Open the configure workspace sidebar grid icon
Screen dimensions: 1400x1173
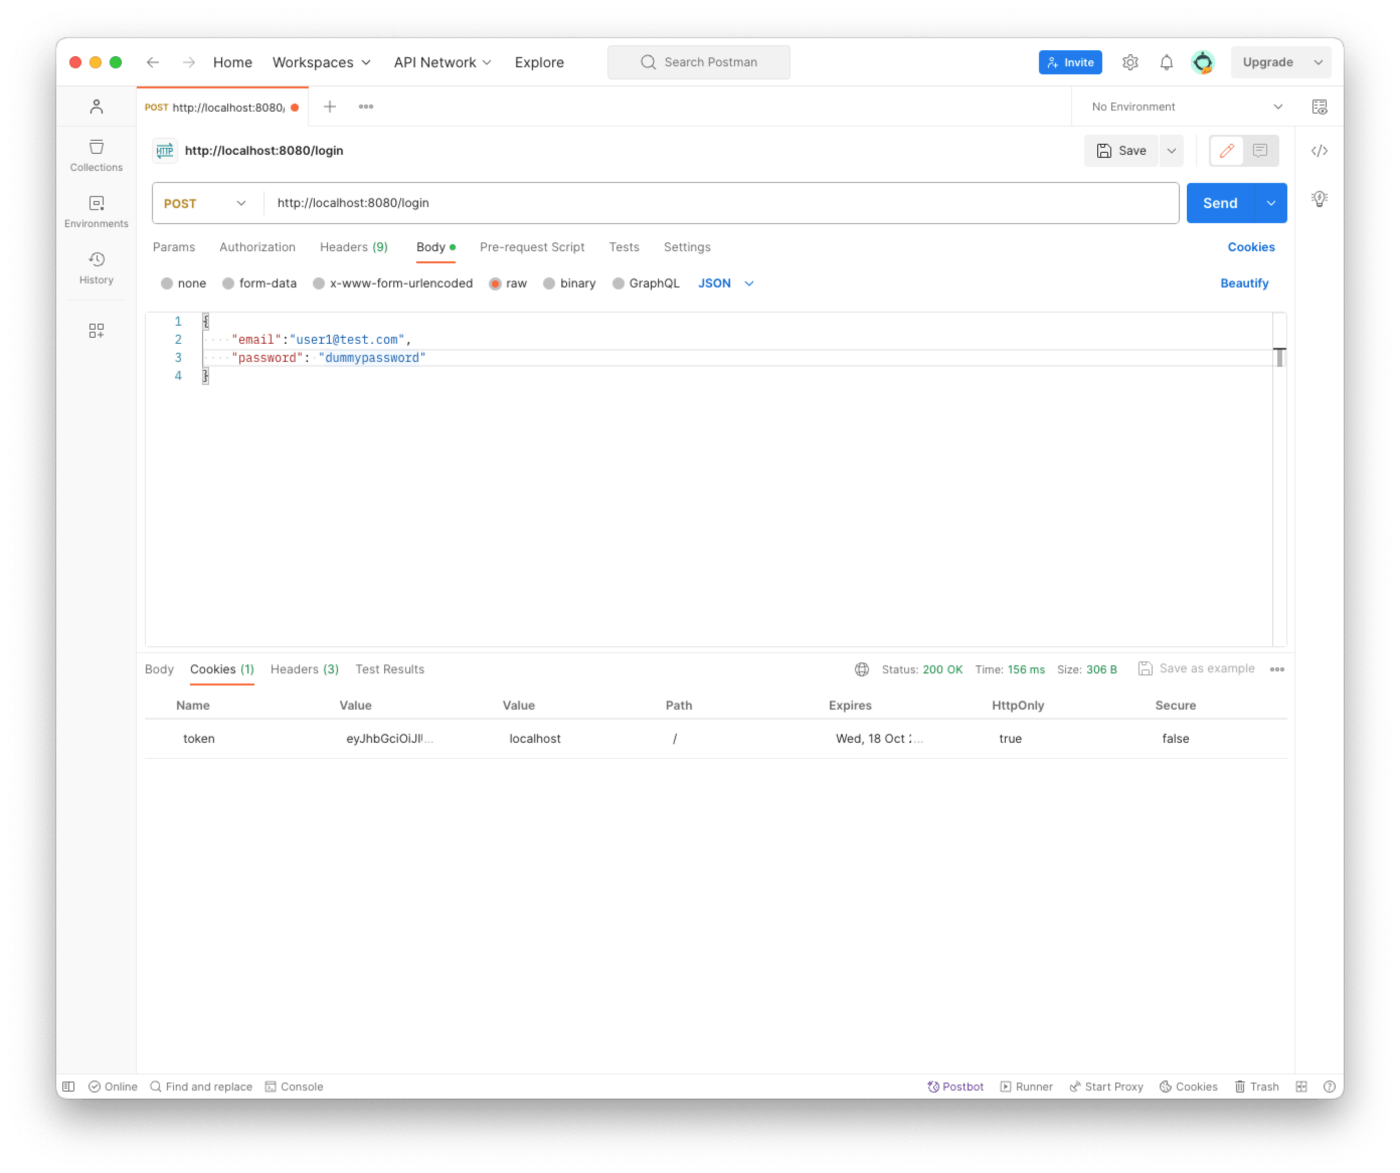pos(96,331)
